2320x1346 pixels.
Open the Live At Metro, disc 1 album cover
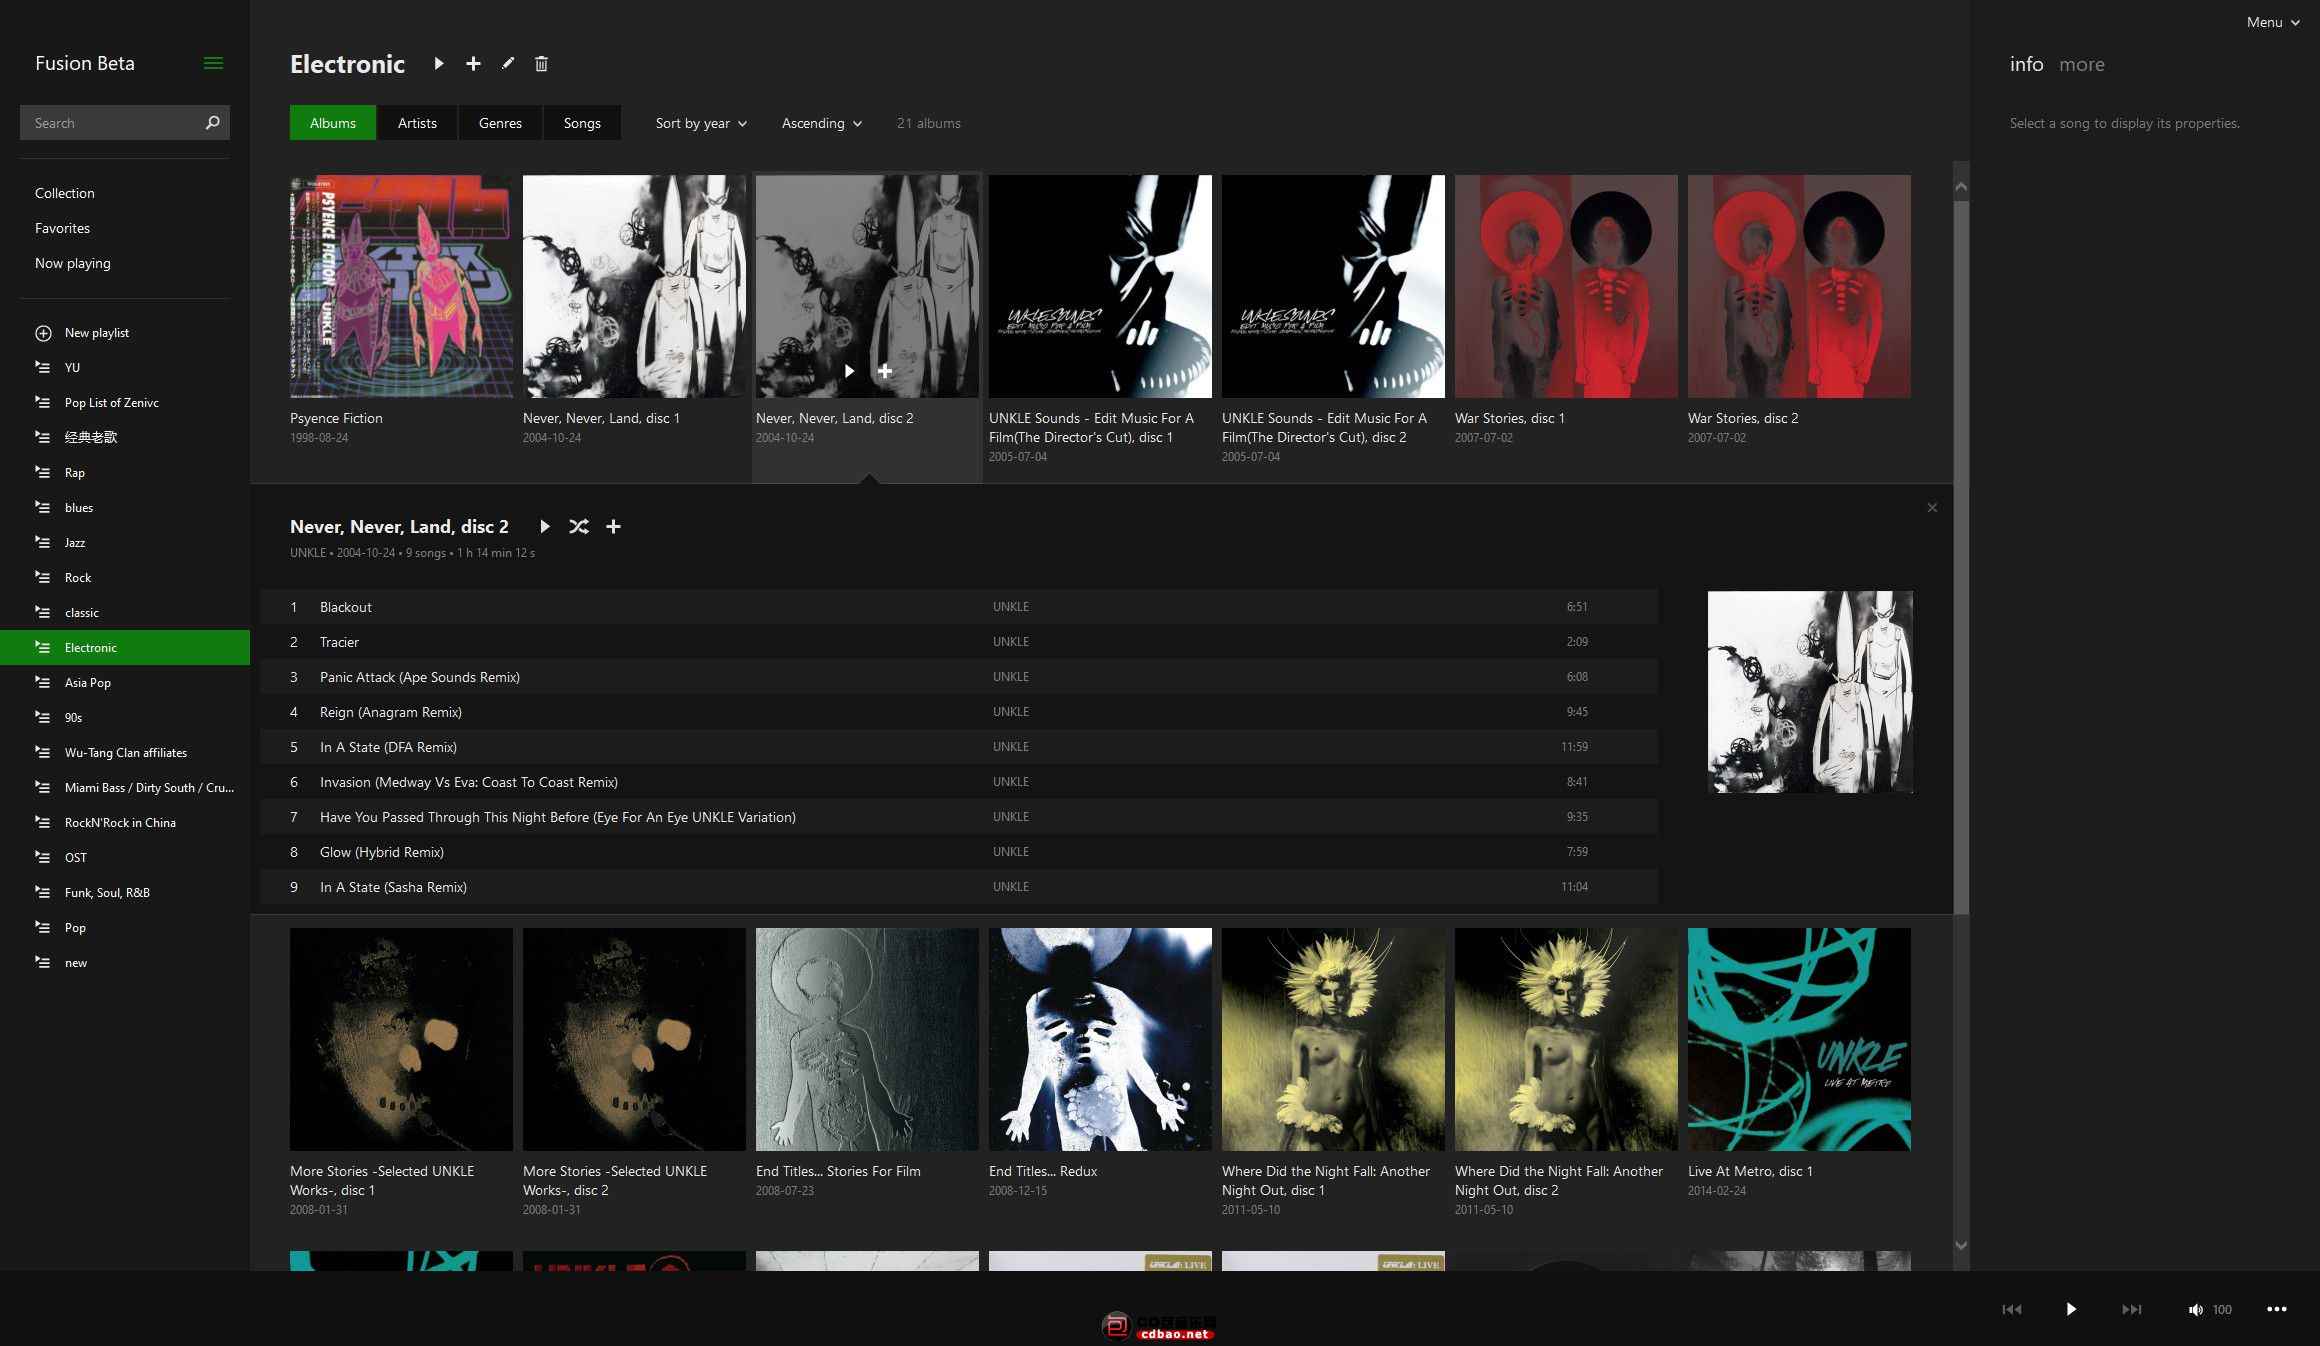pyautogui.click(x=1799, y=1039)
